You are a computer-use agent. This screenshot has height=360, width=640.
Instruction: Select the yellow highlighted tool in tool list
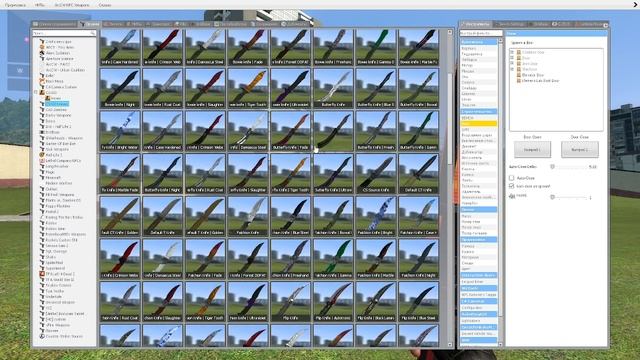479,123
